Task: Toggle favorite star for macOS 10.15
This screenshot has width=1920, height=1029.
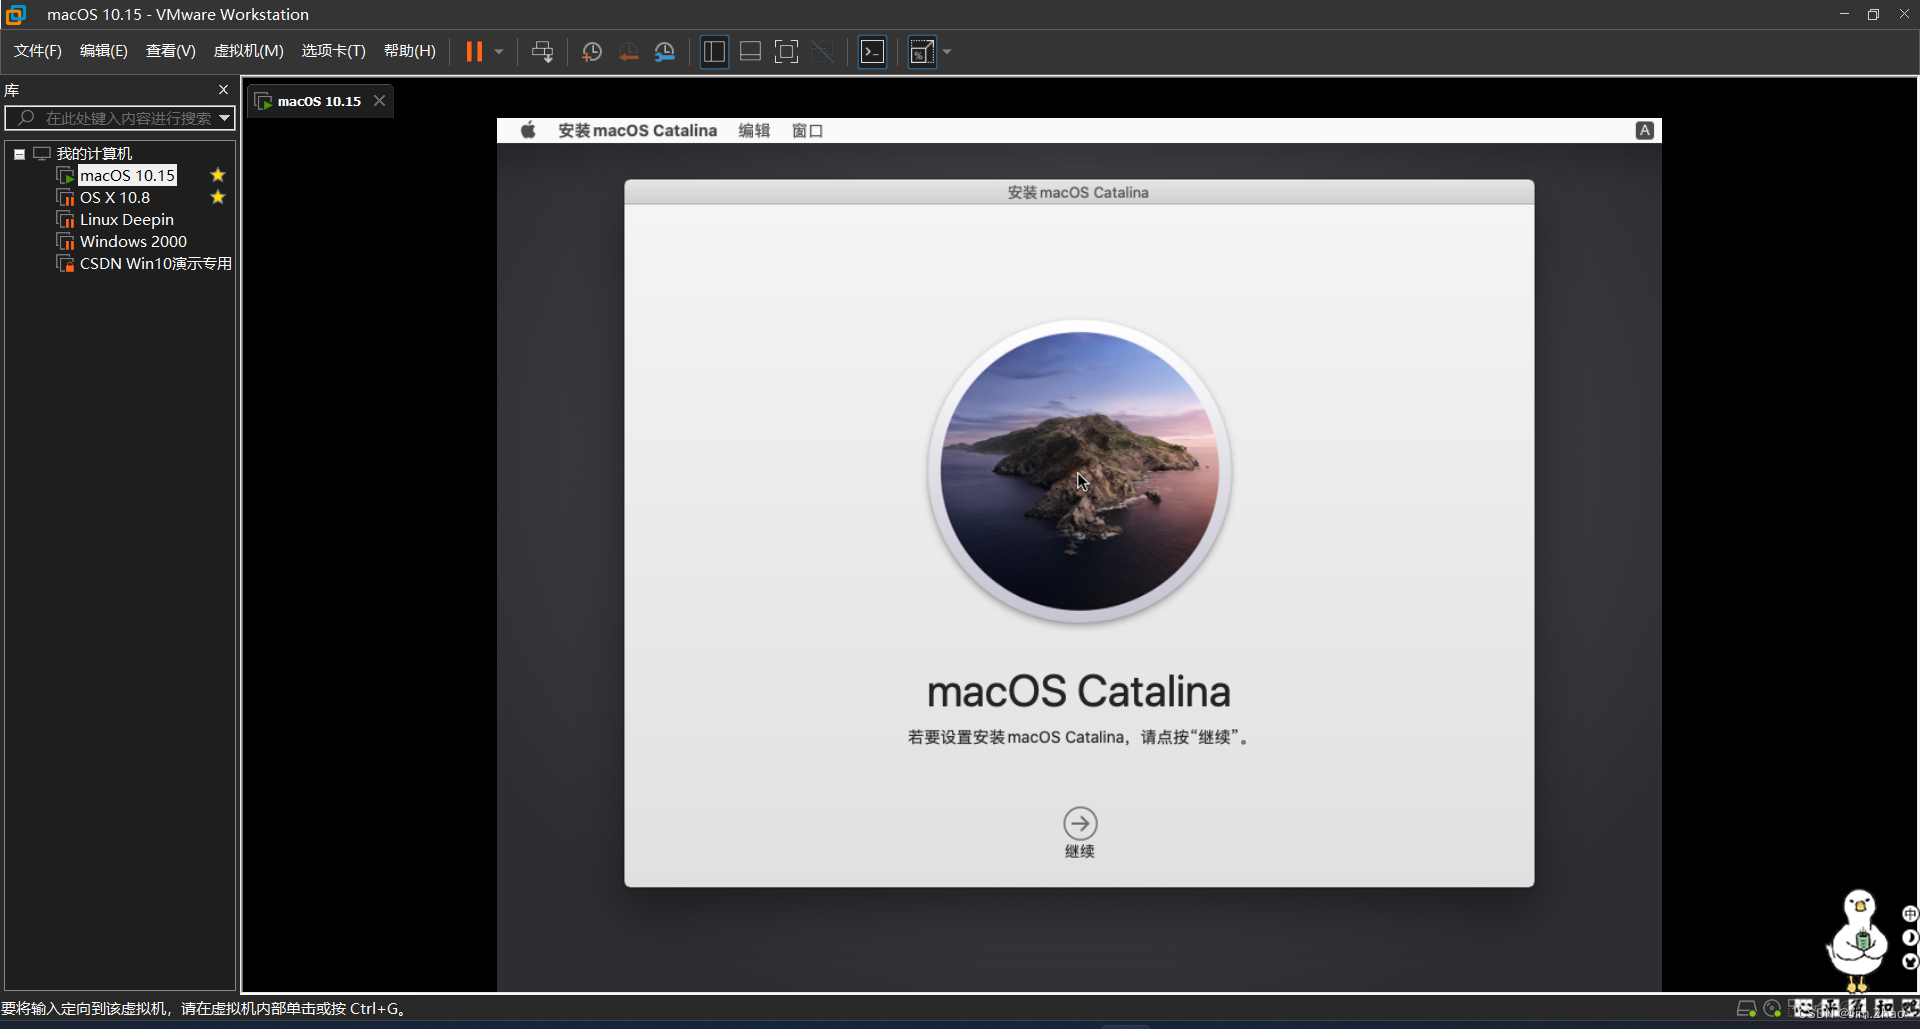Action: pos(218,175)
